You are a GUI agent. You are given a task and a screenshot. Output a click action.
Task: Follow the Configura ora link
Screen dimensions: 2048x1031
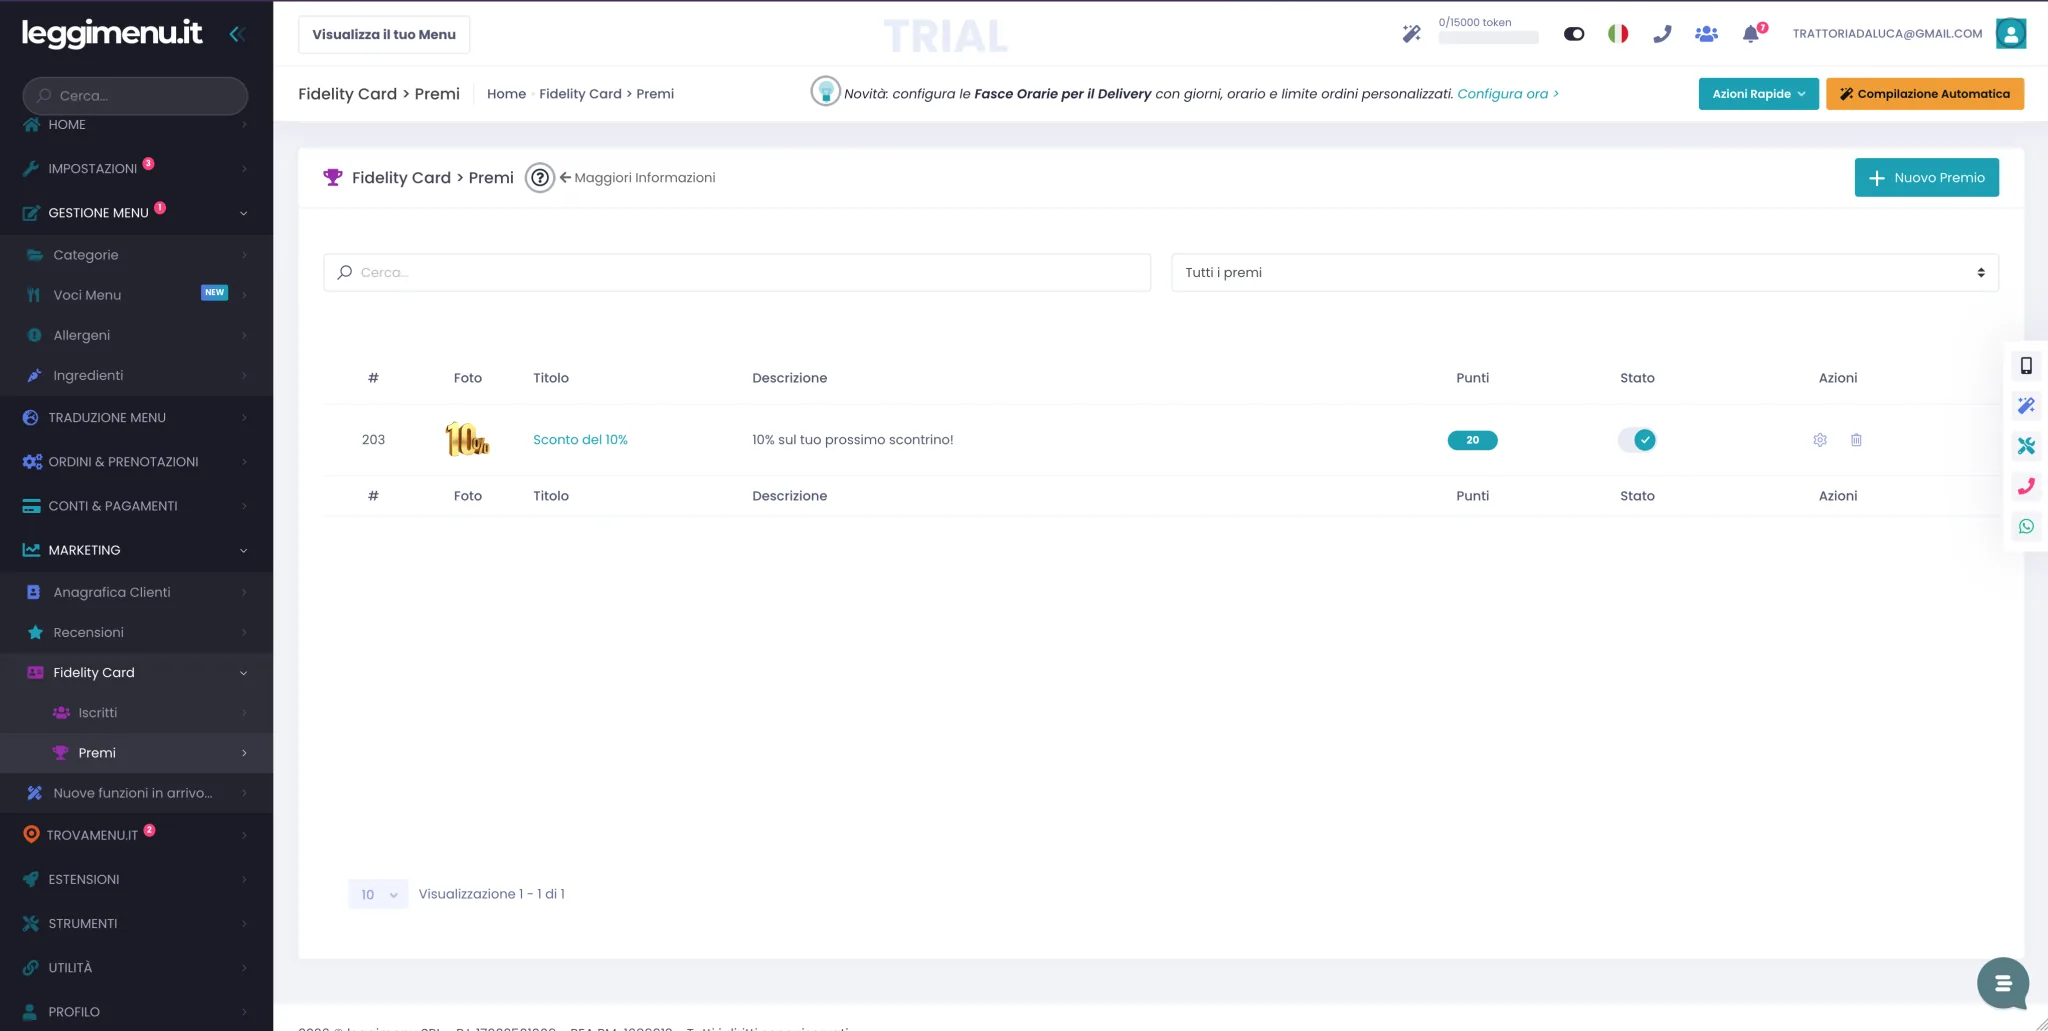coord(1508,94)
